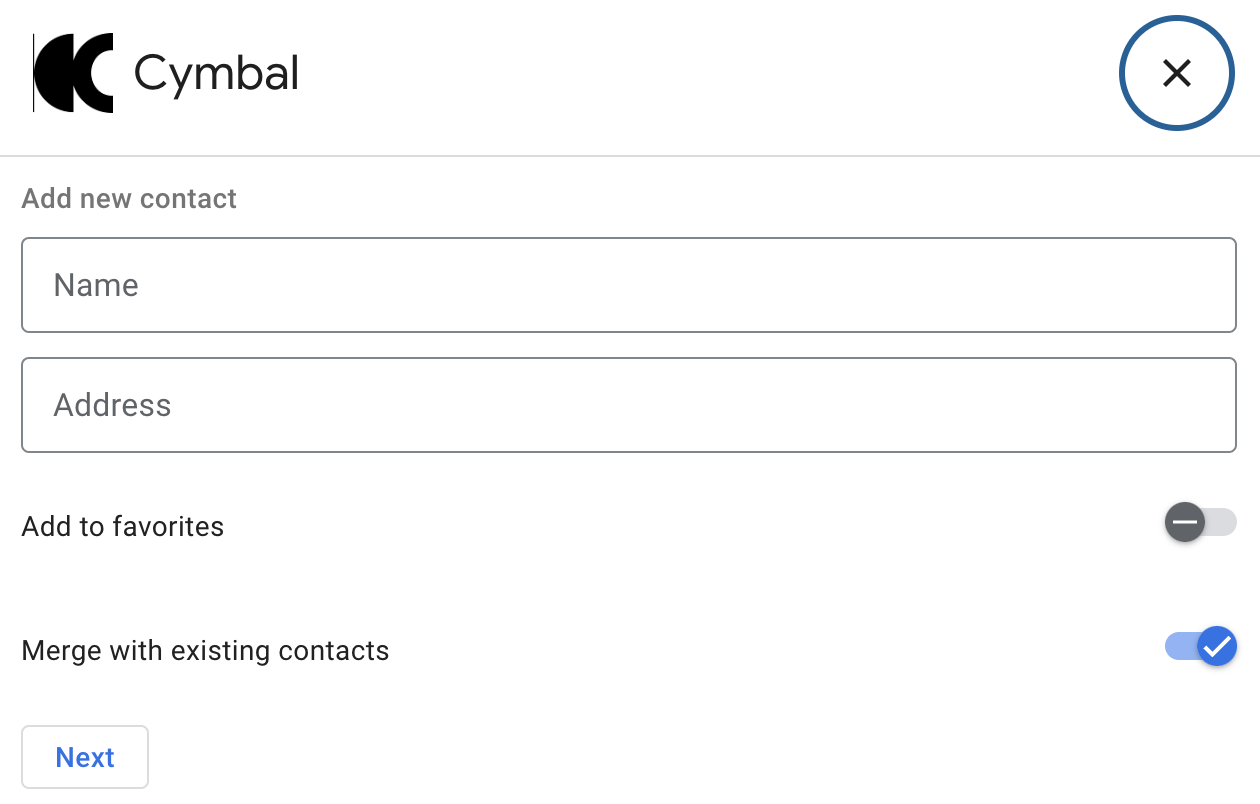
Task: Click the circular close control at top right
Action: [1177, 73]
